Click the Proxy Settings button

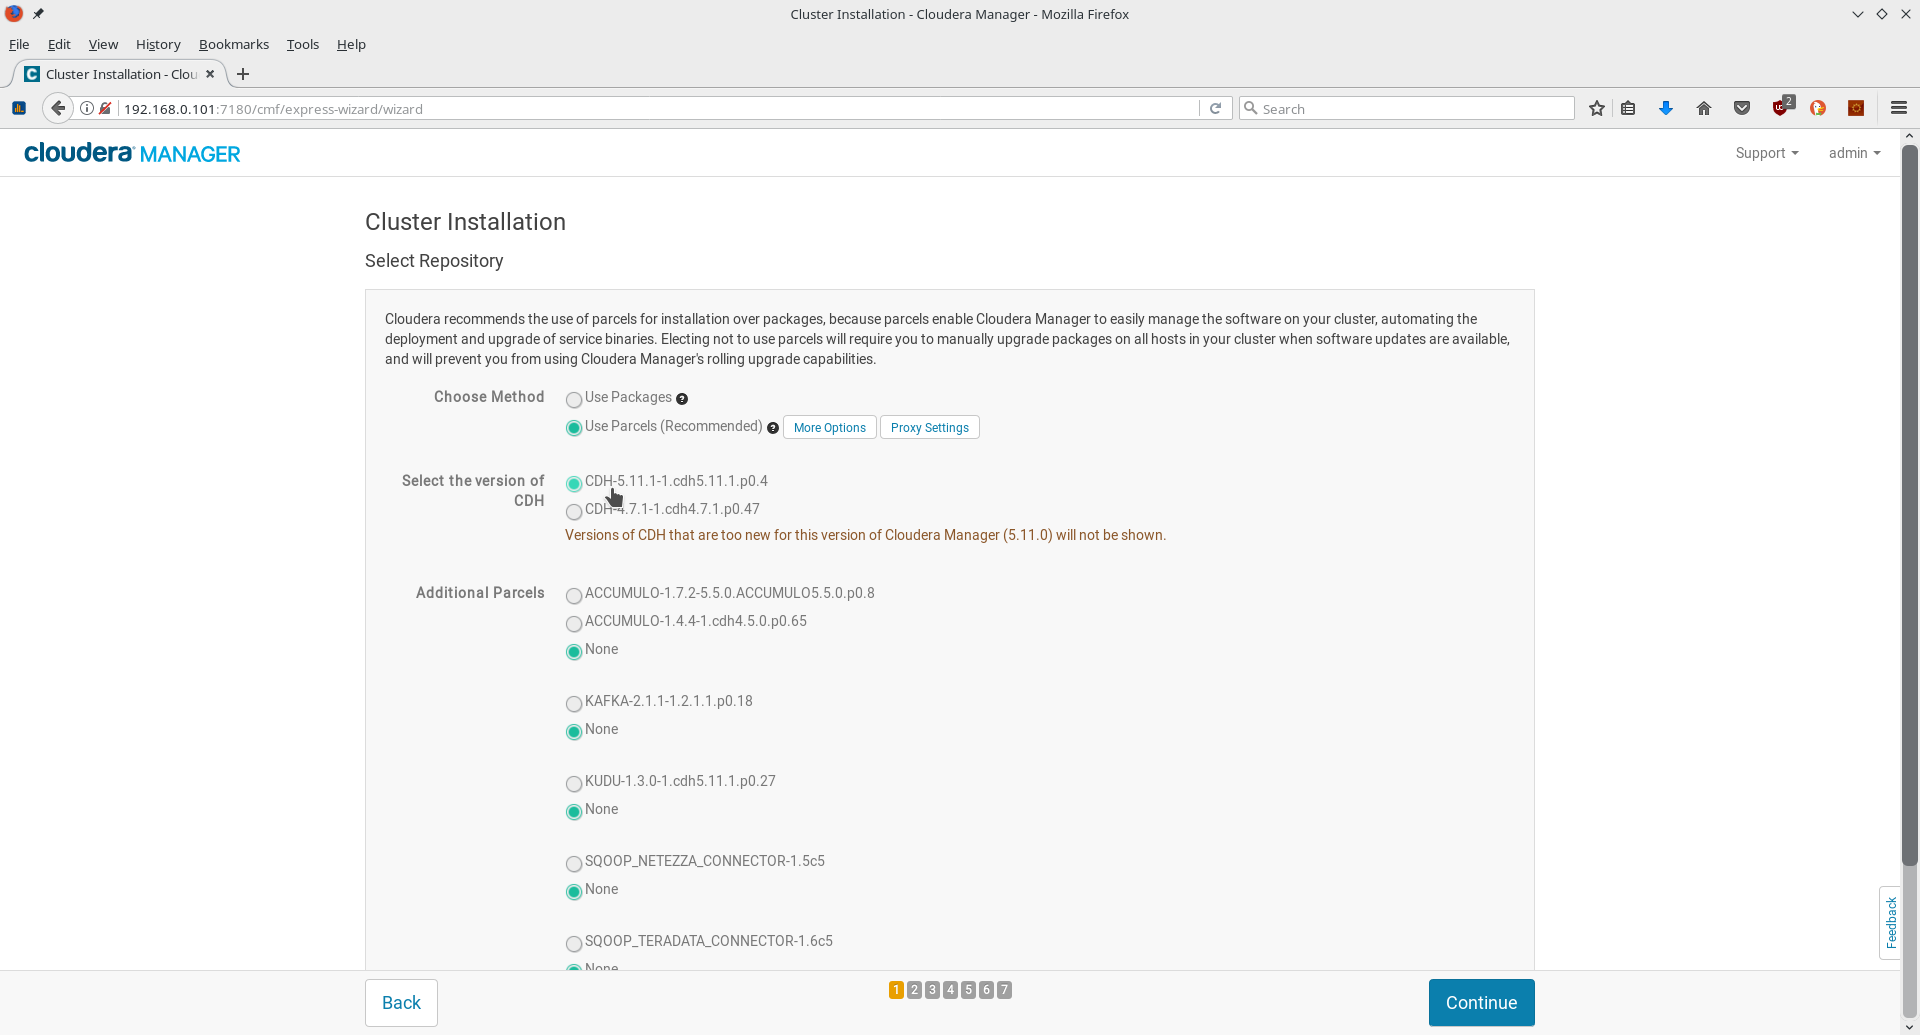click(x=930, y=427)
